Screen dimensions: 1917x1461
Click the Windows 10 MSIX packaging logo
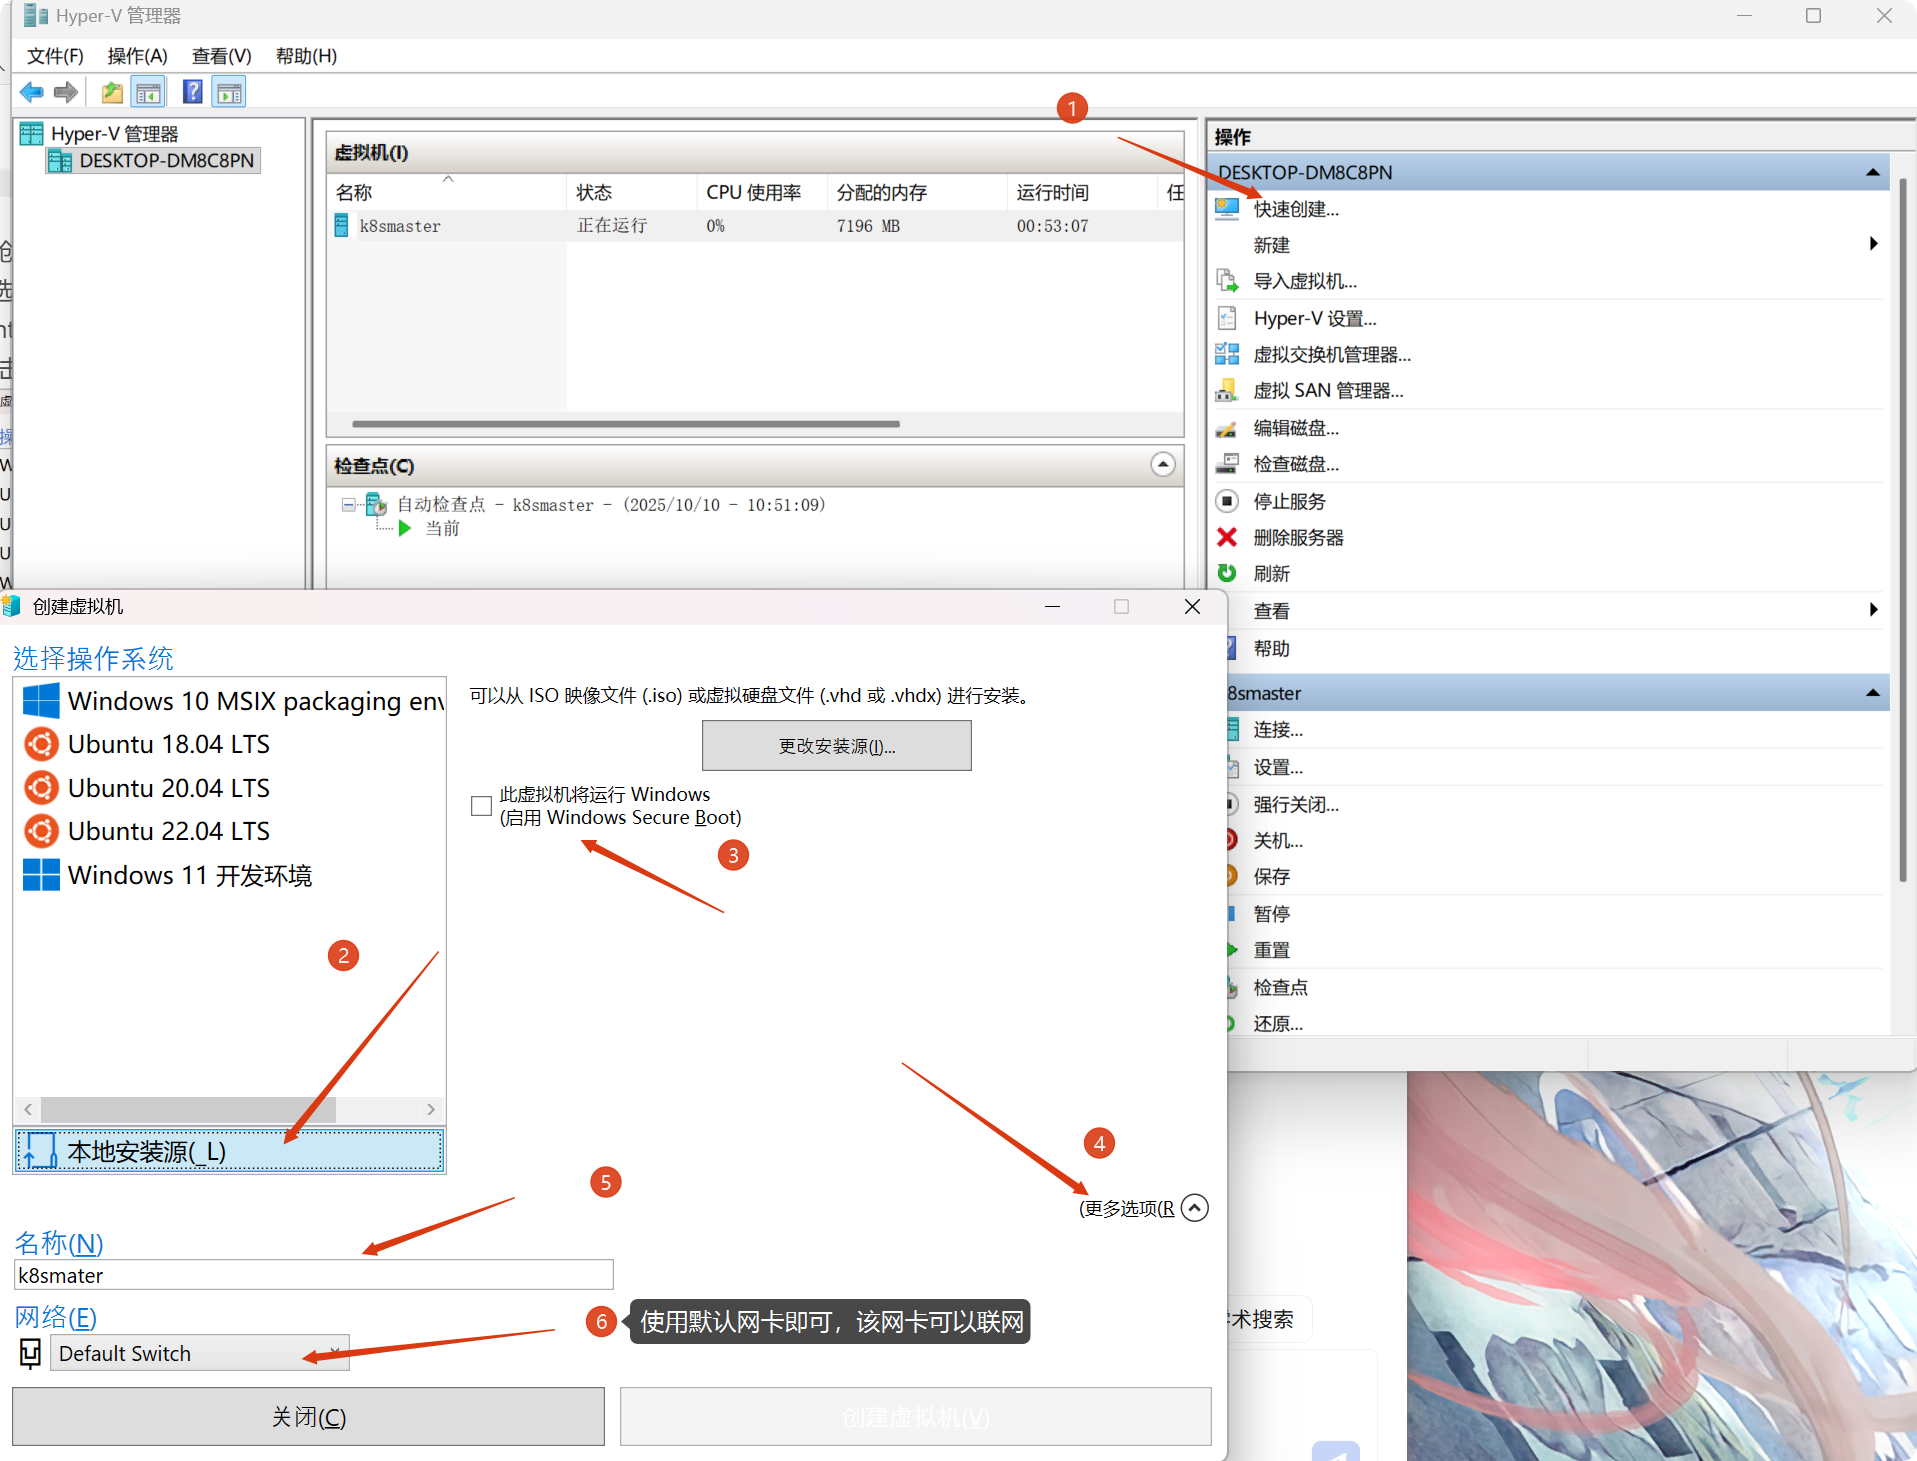click(x=41, y=700)
